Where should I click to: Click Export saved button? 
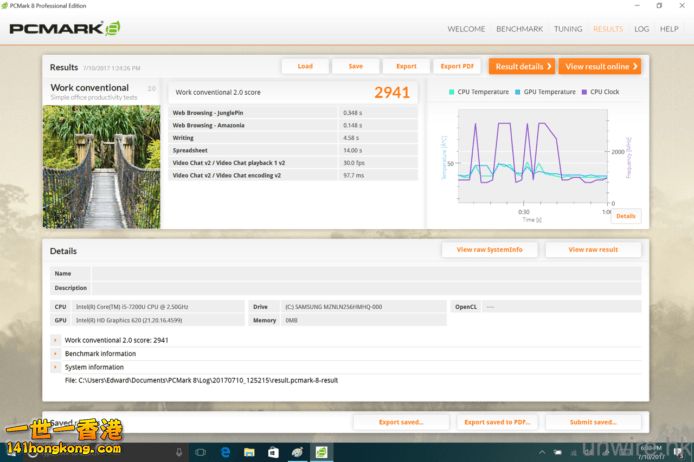click(x=401, y=422)
